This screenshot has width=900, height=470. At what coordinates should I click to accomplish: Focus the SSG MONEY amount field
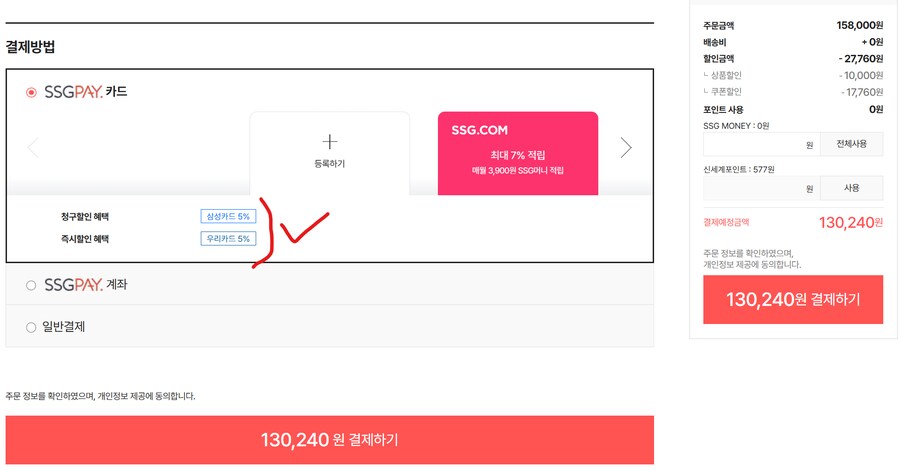point(762,144)
